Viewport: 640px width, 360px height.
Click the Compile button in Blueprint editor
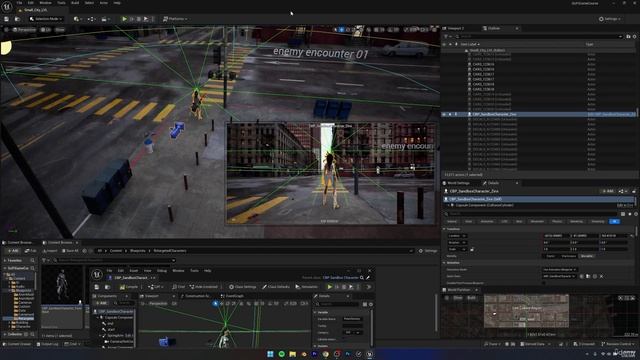point(129,287)
